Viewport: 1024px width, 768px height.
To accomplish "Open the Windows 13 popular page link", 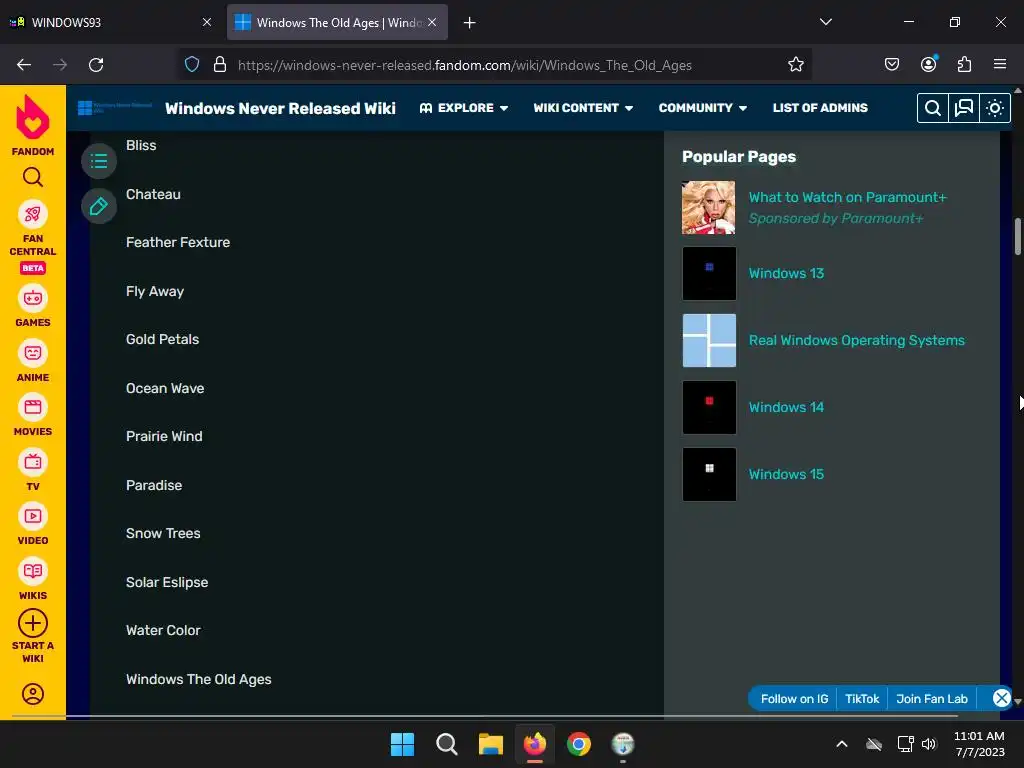I will pyautogui.click(x=786, y=273).
